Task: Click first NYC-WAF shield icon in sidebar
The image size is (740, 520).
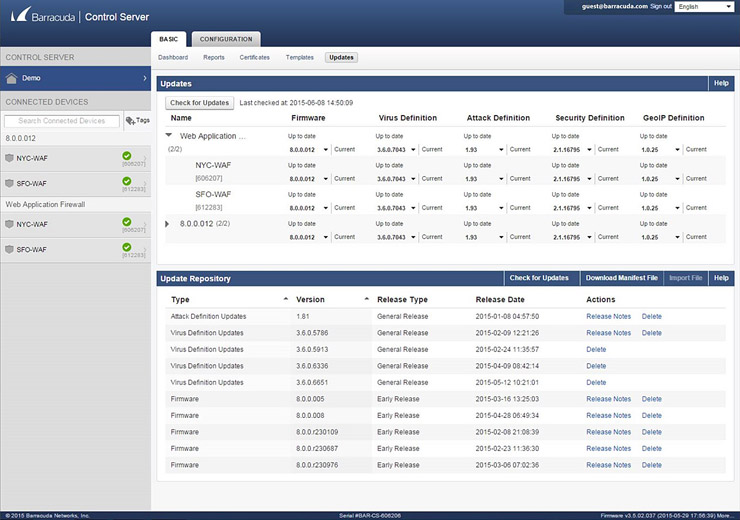Action: (10, 157)
